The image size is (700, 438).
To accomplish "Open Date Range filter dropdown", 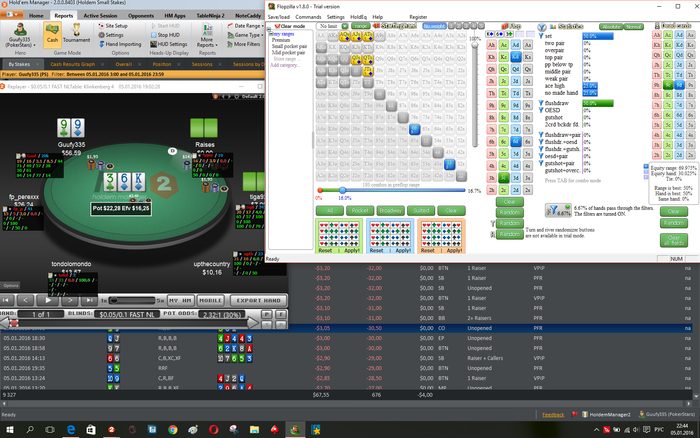I will click(x=244, y=26).
